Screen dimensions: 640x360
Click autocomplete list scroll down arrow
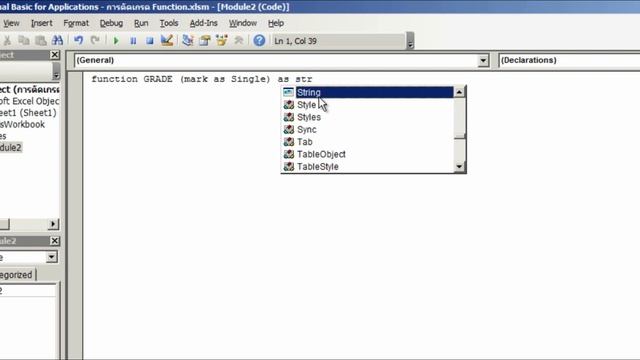(x=459, y=166)
